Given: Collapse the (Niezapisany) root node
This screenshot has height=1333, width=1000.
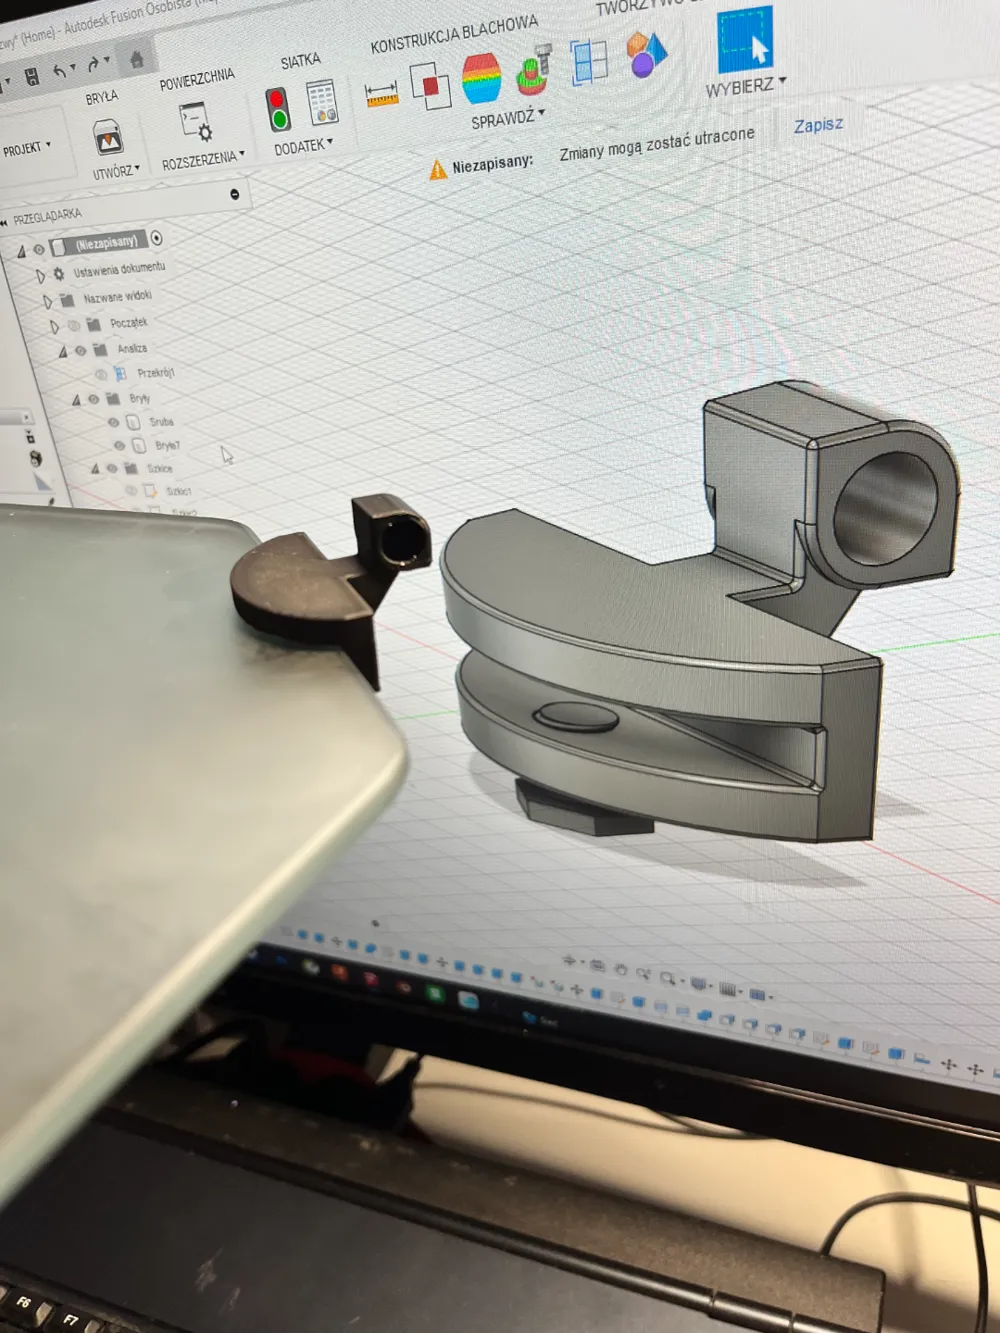Looking at the screenshot, I should (x=20, y=251).
